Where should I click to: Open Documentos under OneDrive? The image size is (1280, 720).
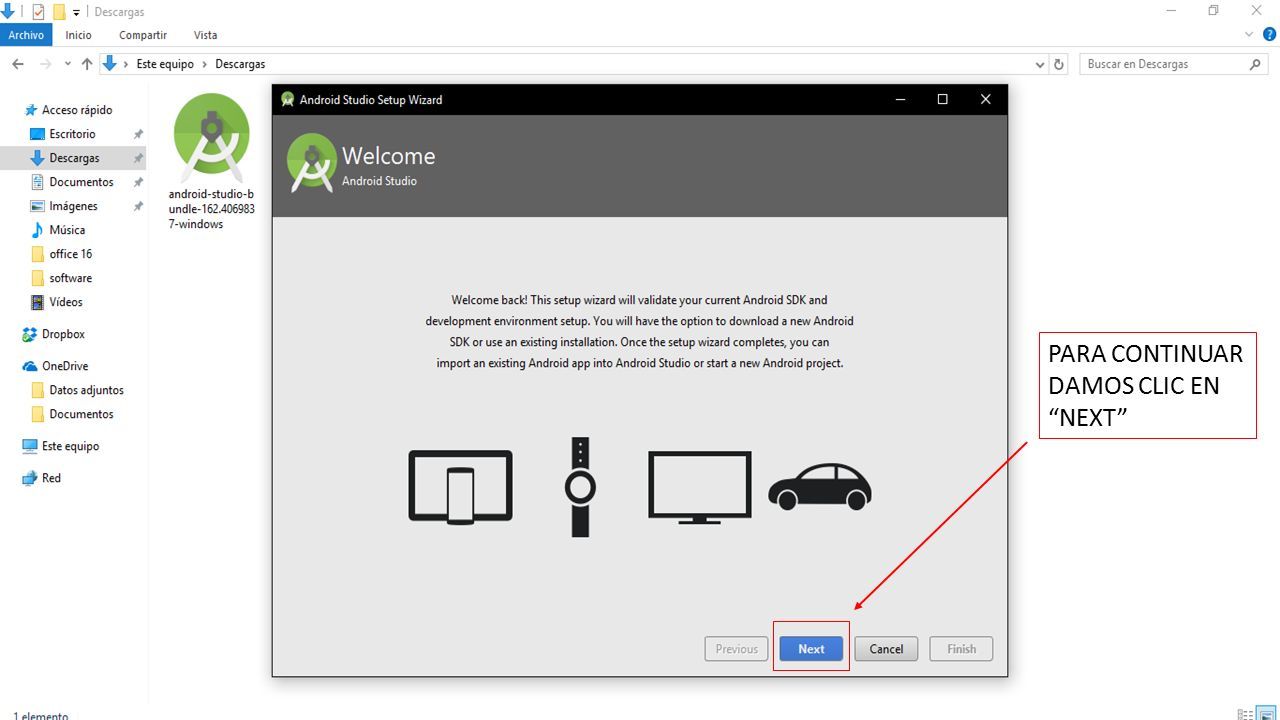(81, 414)
